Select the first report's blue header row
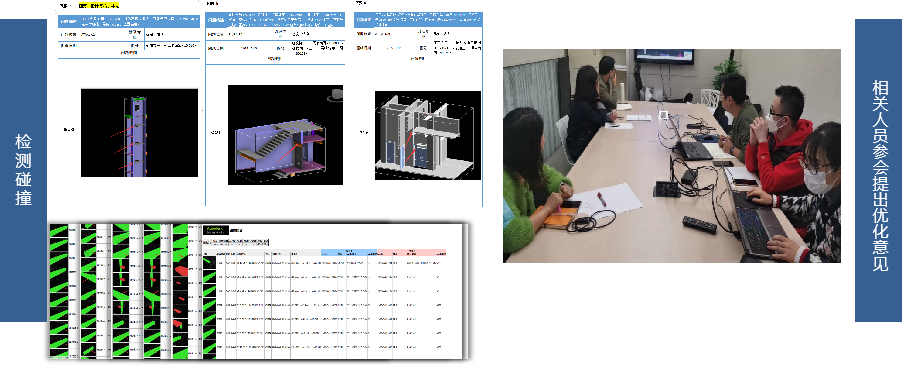The width and height of the screenshot is (902, 367). click(129, 22)
